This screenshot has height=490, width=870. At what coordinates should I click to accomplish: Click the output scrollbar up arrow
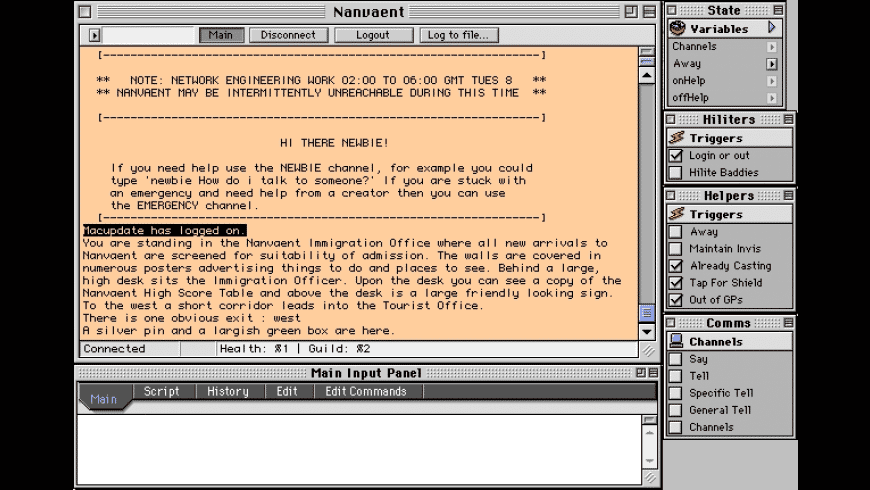(647, 75)
